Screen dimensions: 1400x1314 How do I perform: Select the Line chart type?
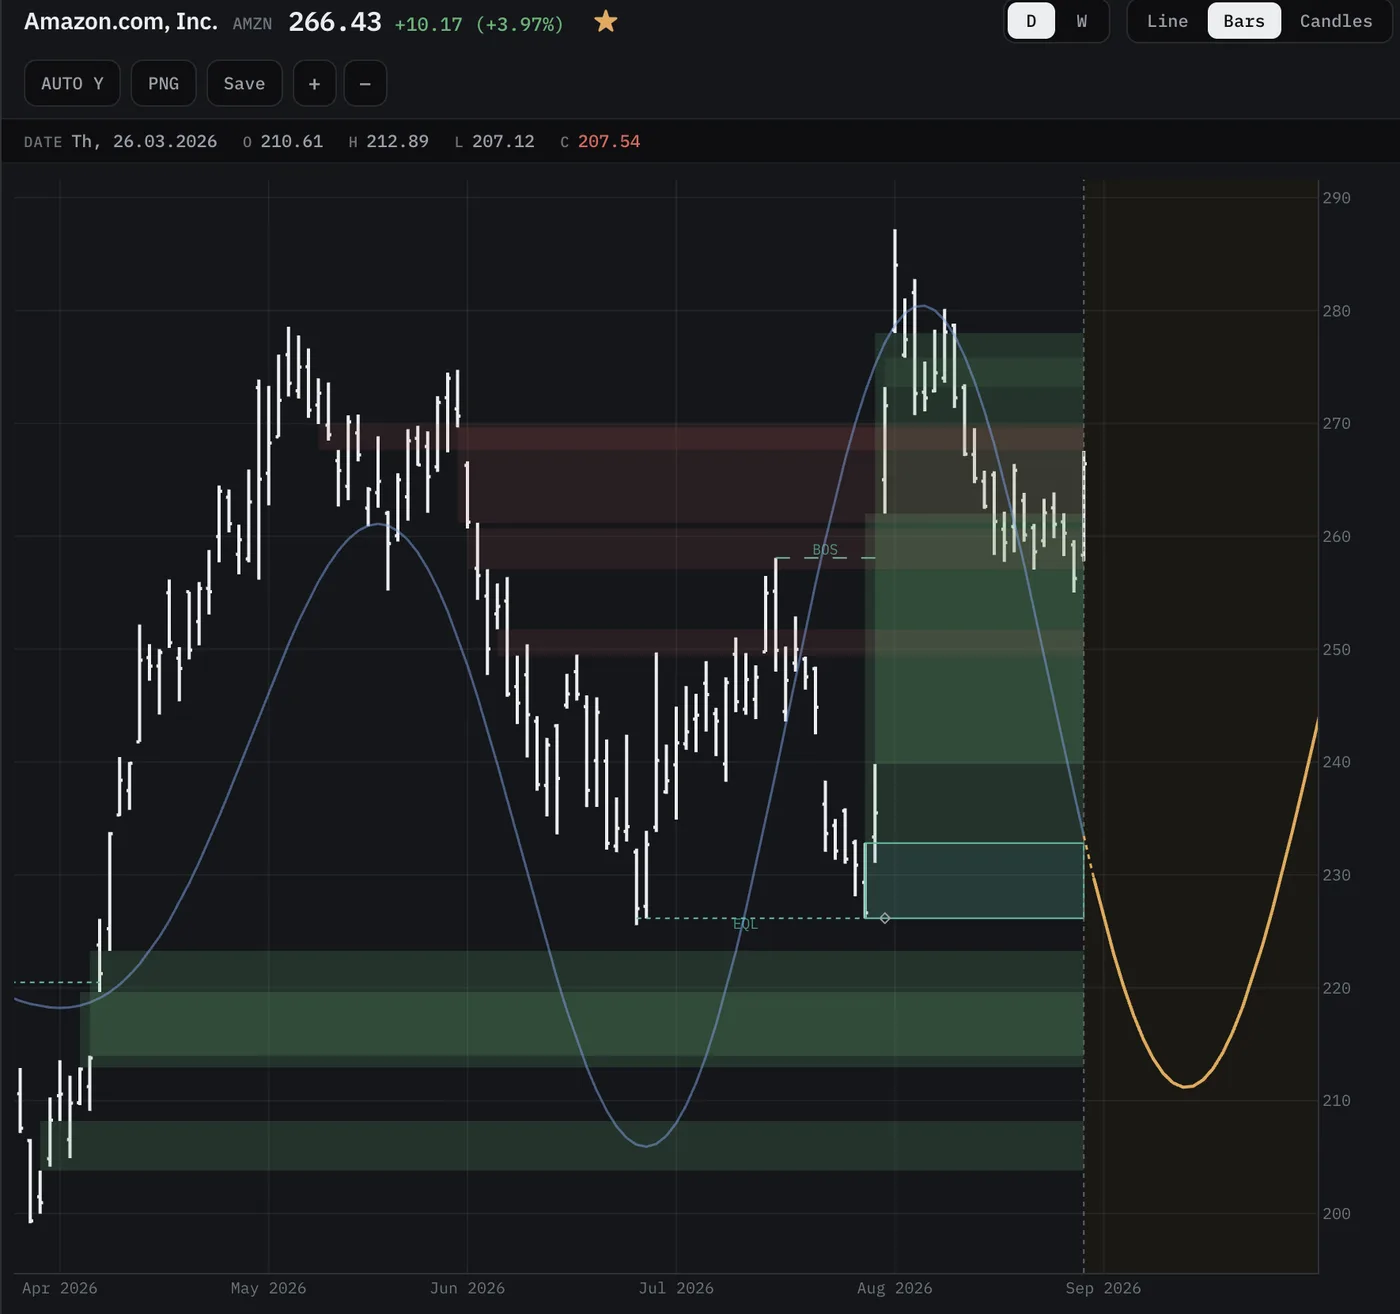(x=1167, y=21)
